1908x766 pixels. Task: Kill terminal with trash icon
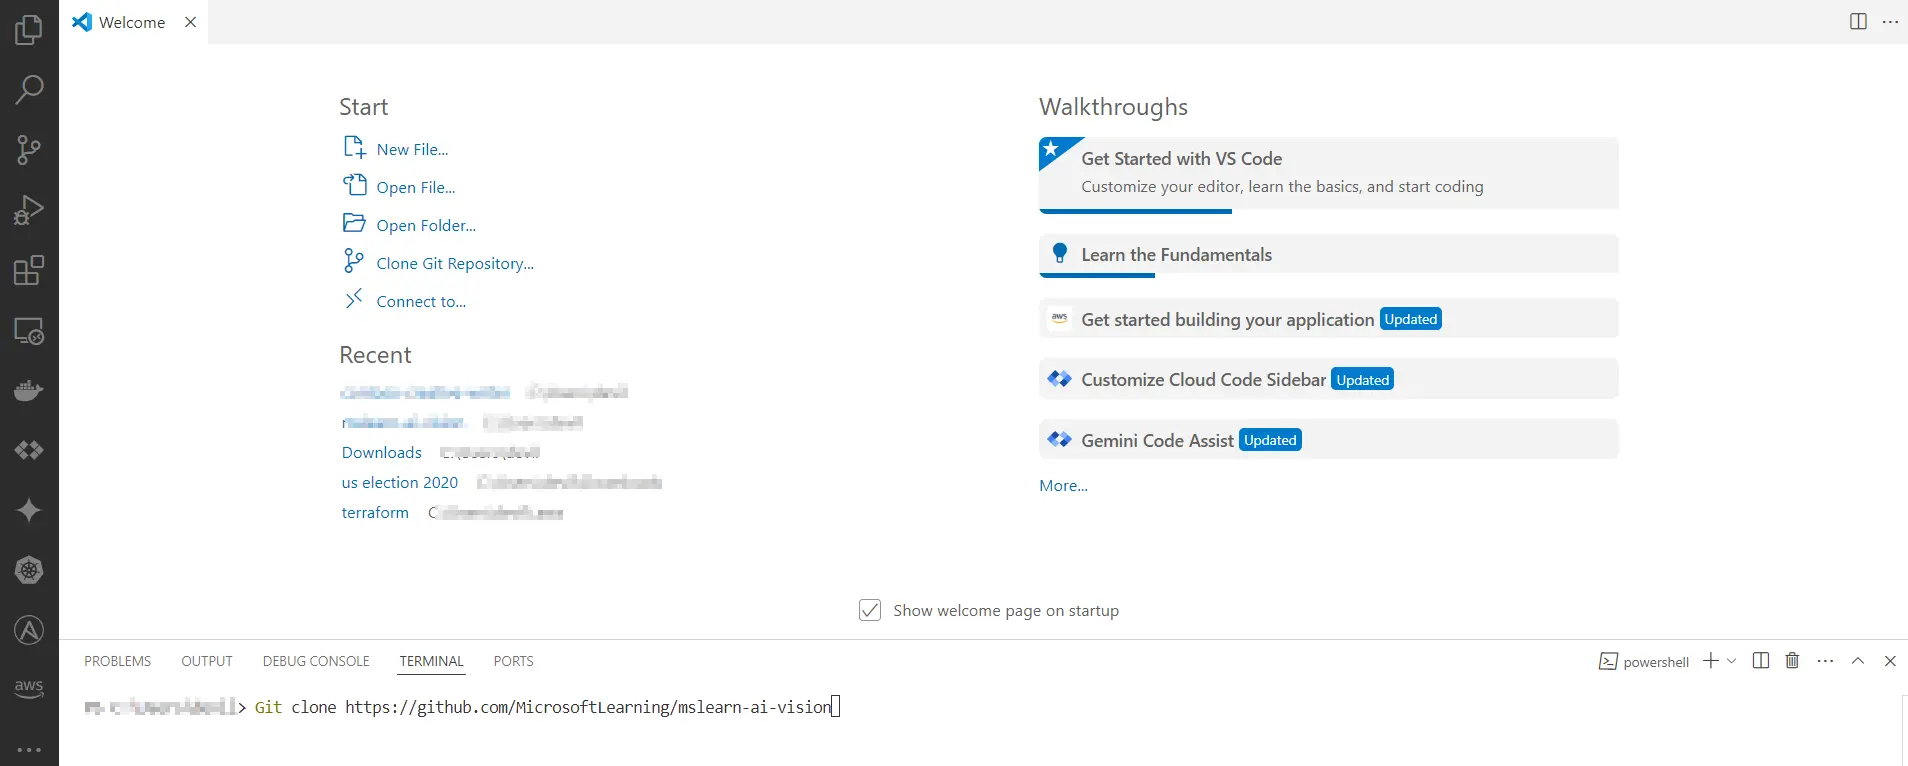click(1792, 661)
